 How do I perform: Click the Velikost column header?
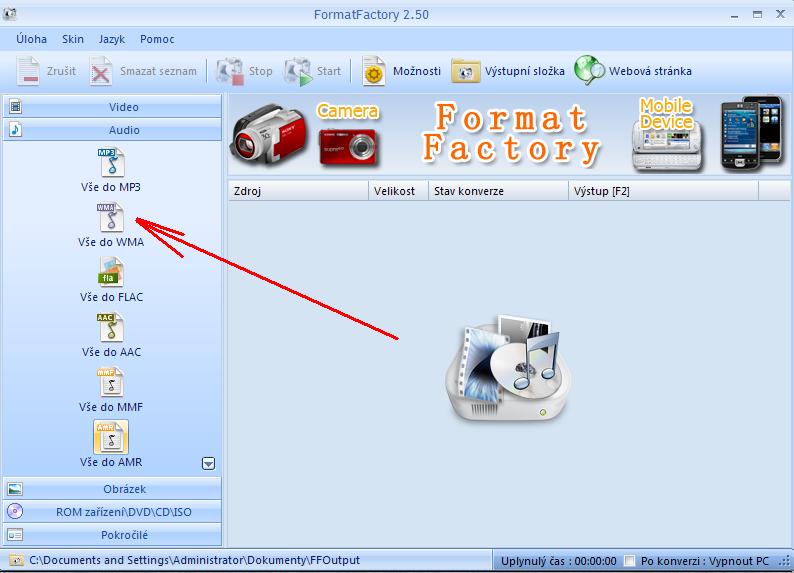click(x=399, y=191)
